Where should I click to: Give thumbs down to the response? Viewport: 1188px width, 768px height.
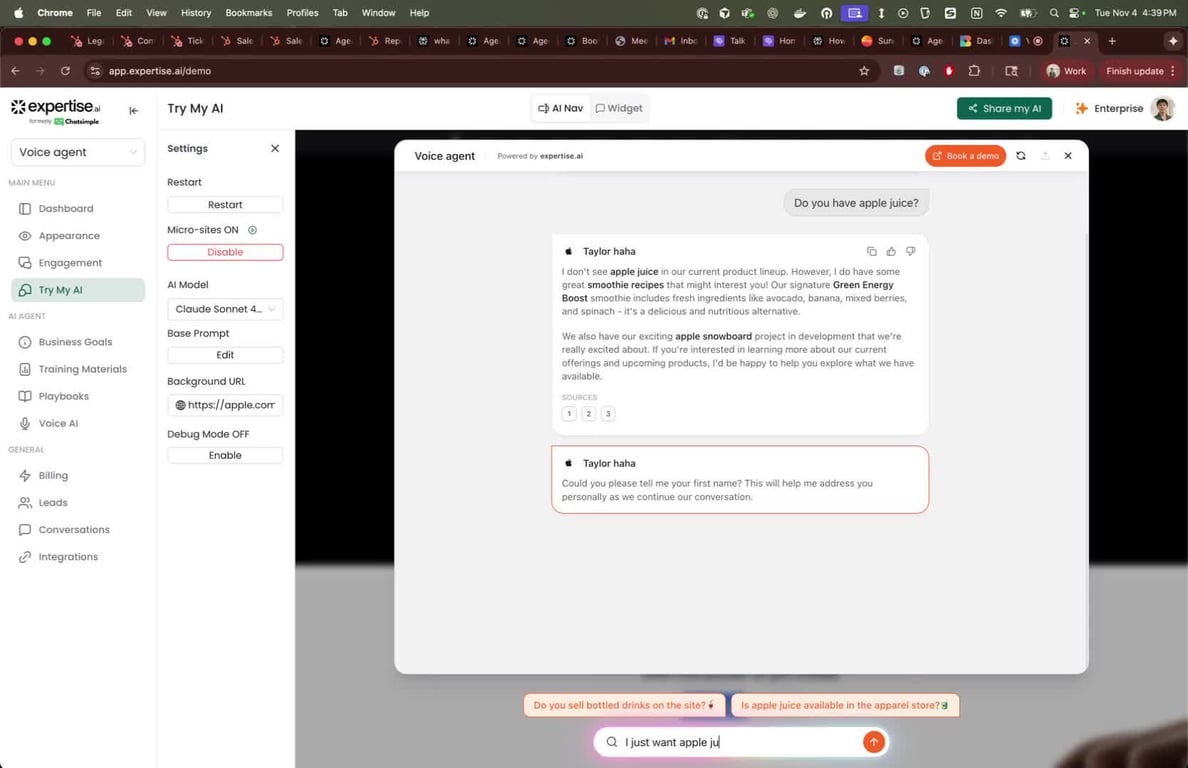click(911, 251)
